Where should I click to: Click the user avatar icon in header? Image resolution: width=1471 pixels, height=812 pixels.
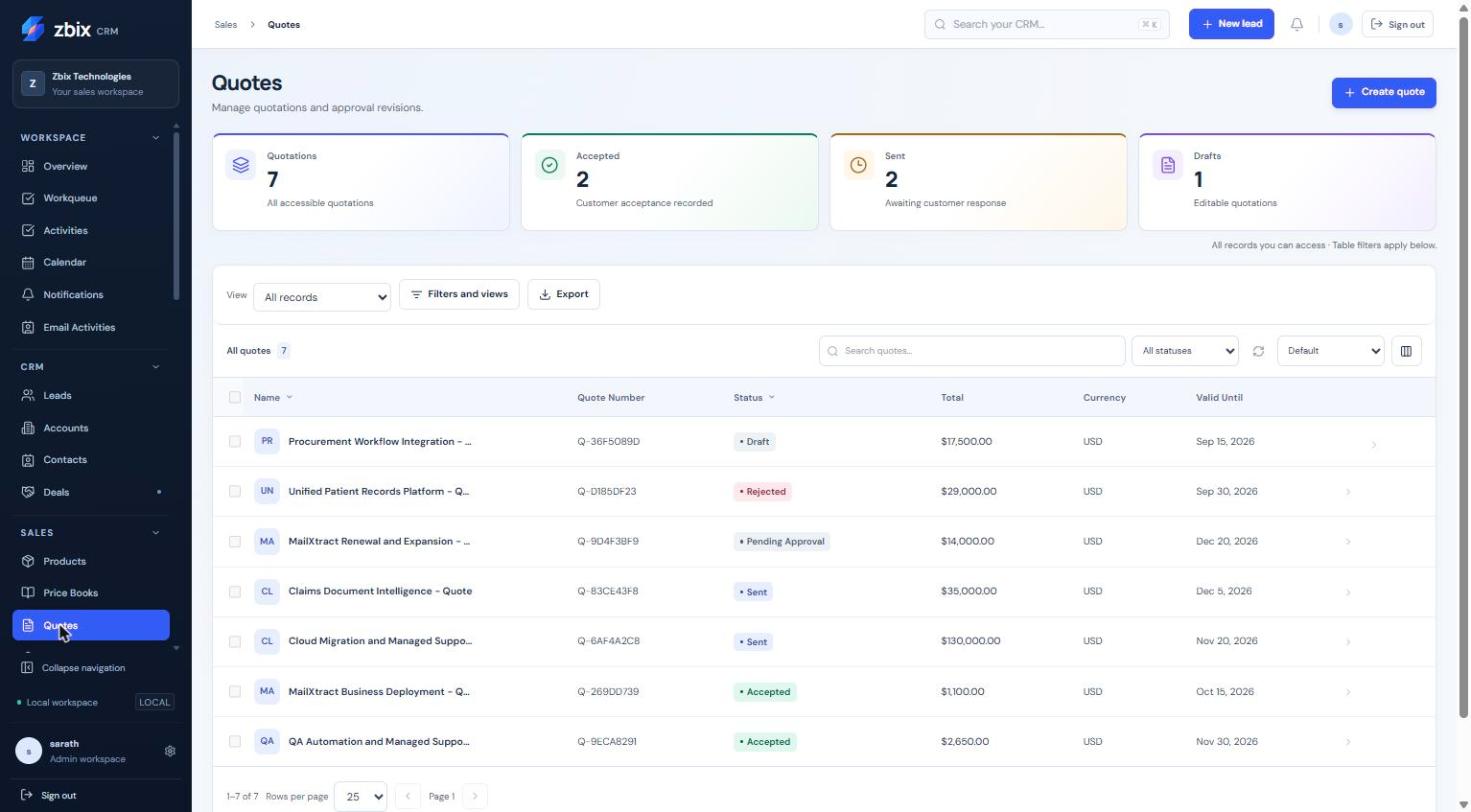click(x=1341, y=24)
